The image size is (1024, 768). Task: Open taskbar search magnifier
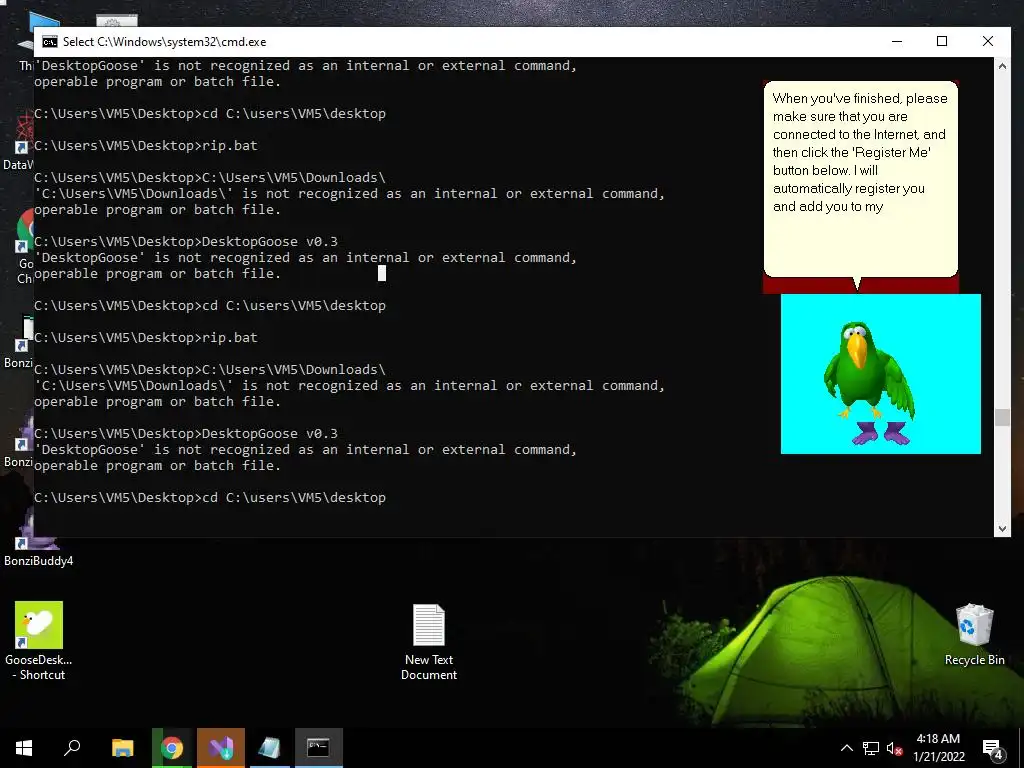[x=72, y=748]
